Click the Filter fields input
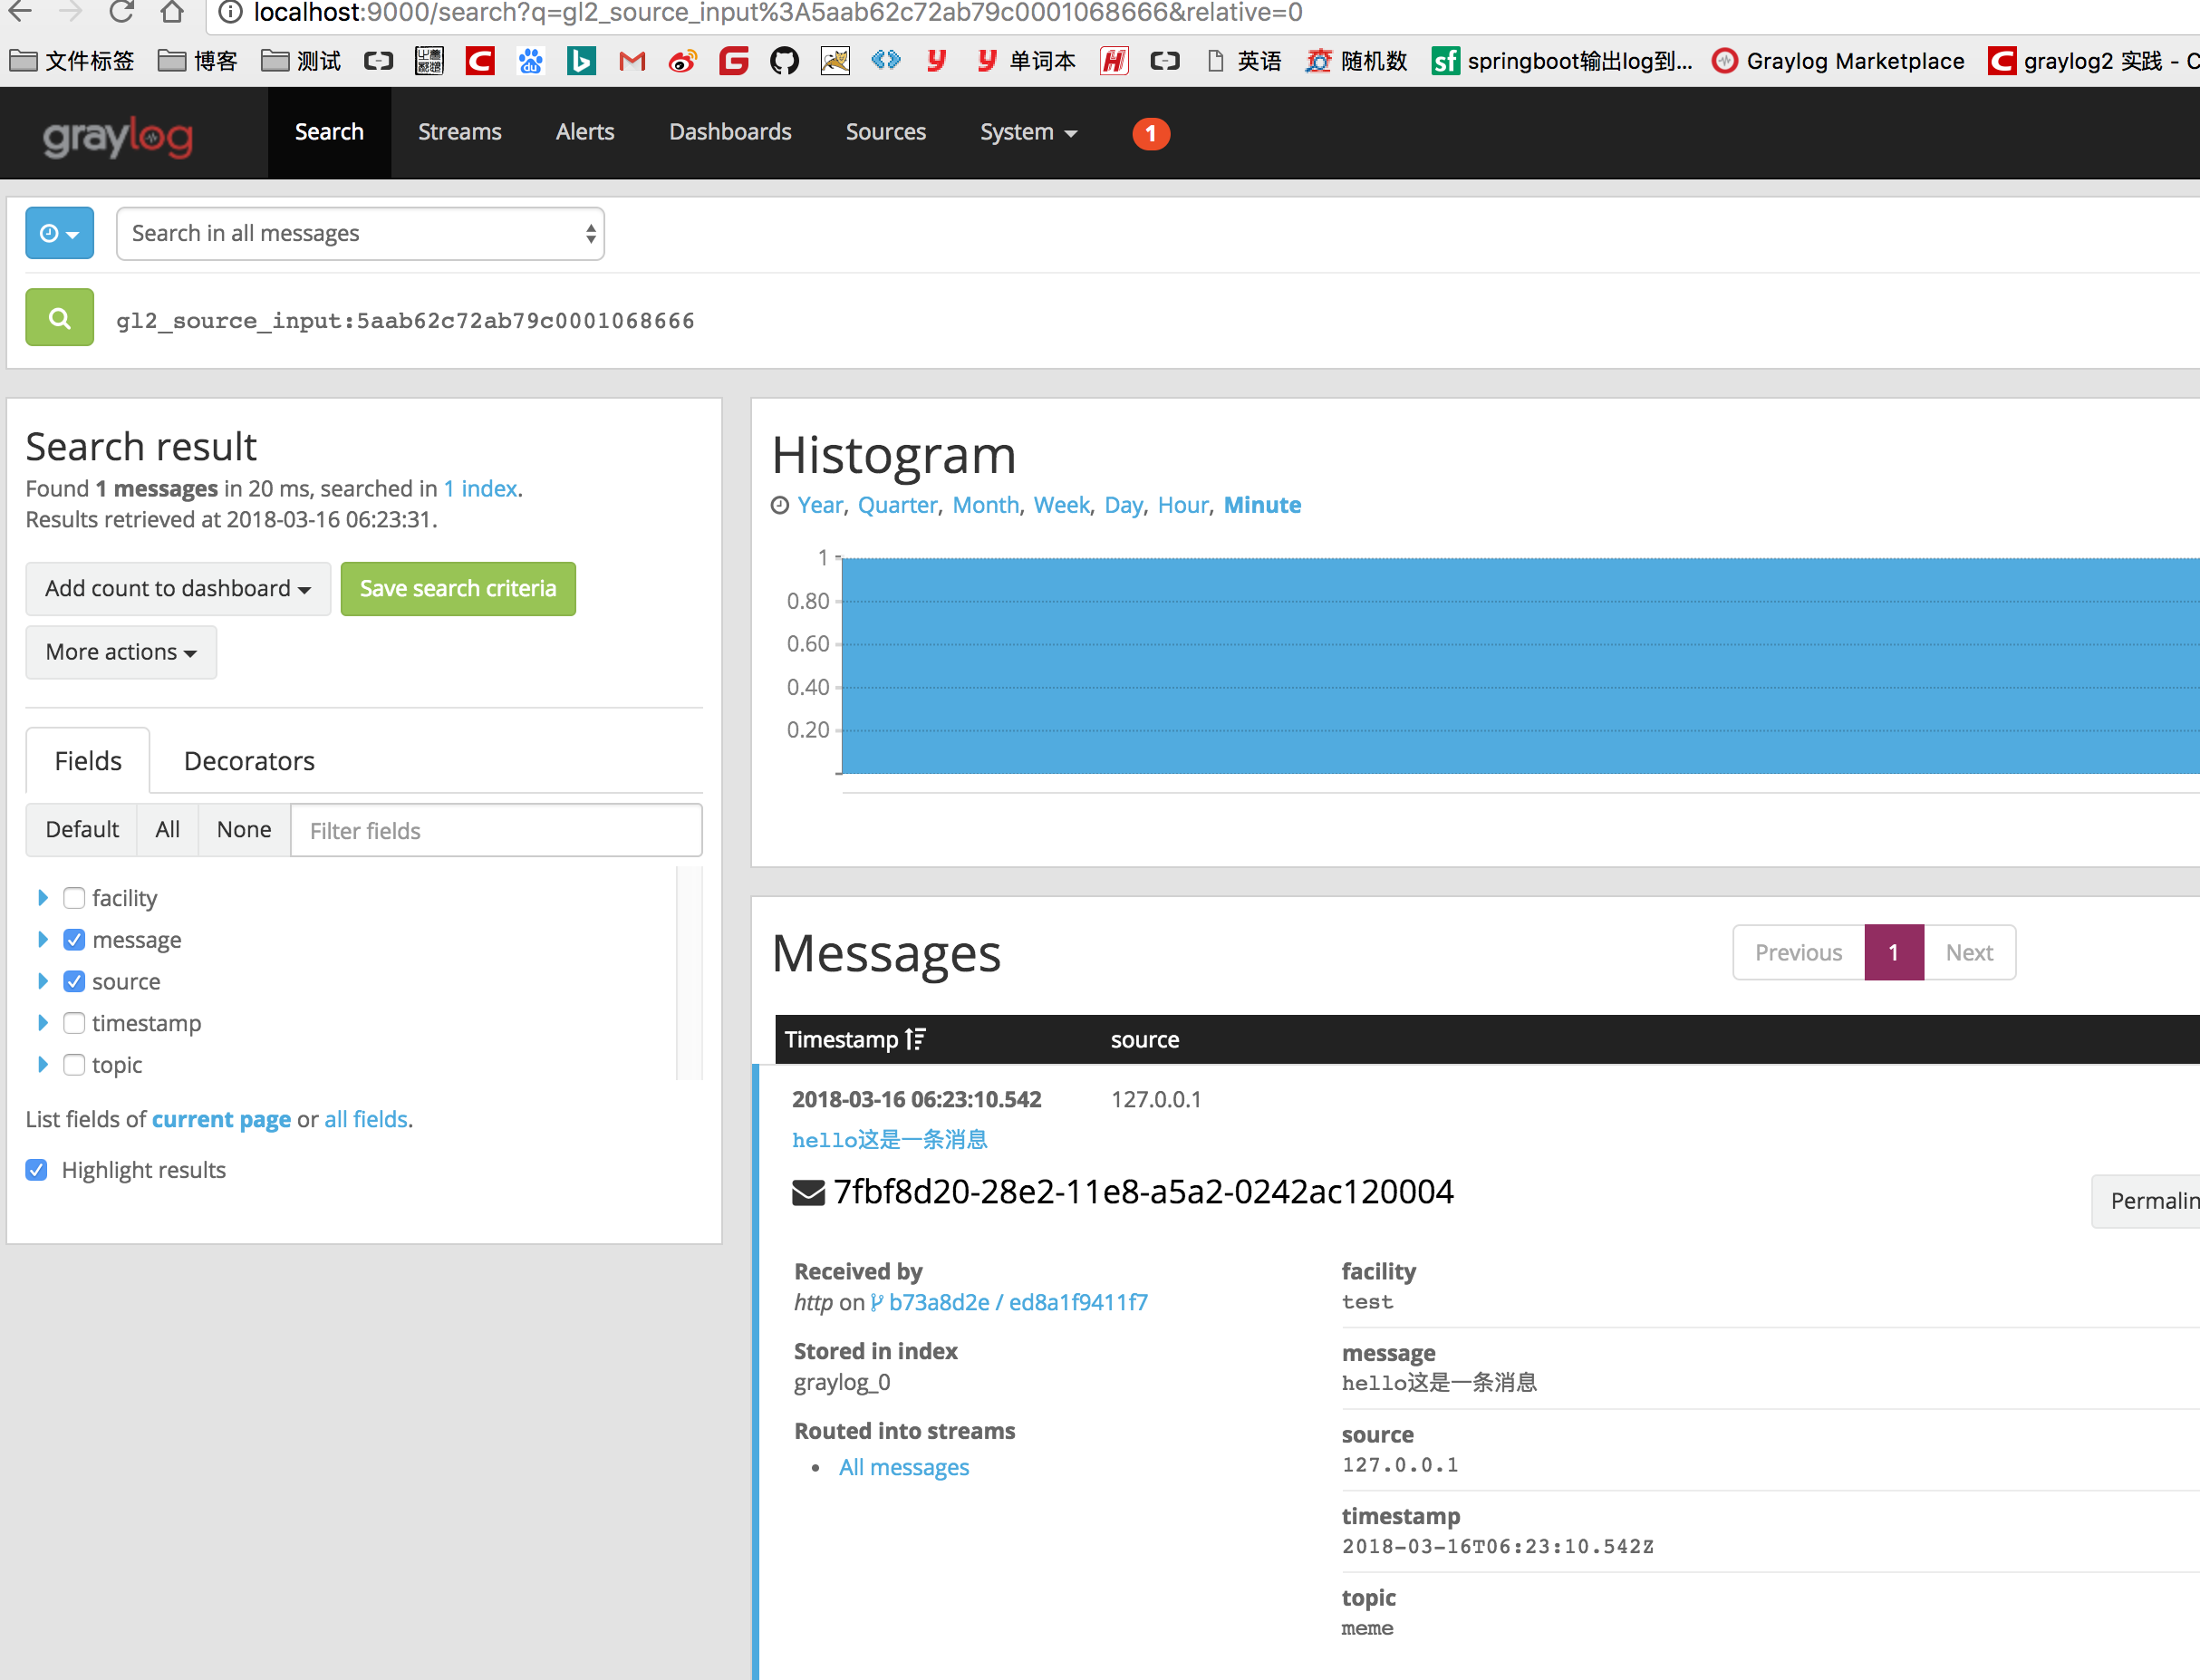This screenshot has height=1680, width=2200. (x=496, y=830)
